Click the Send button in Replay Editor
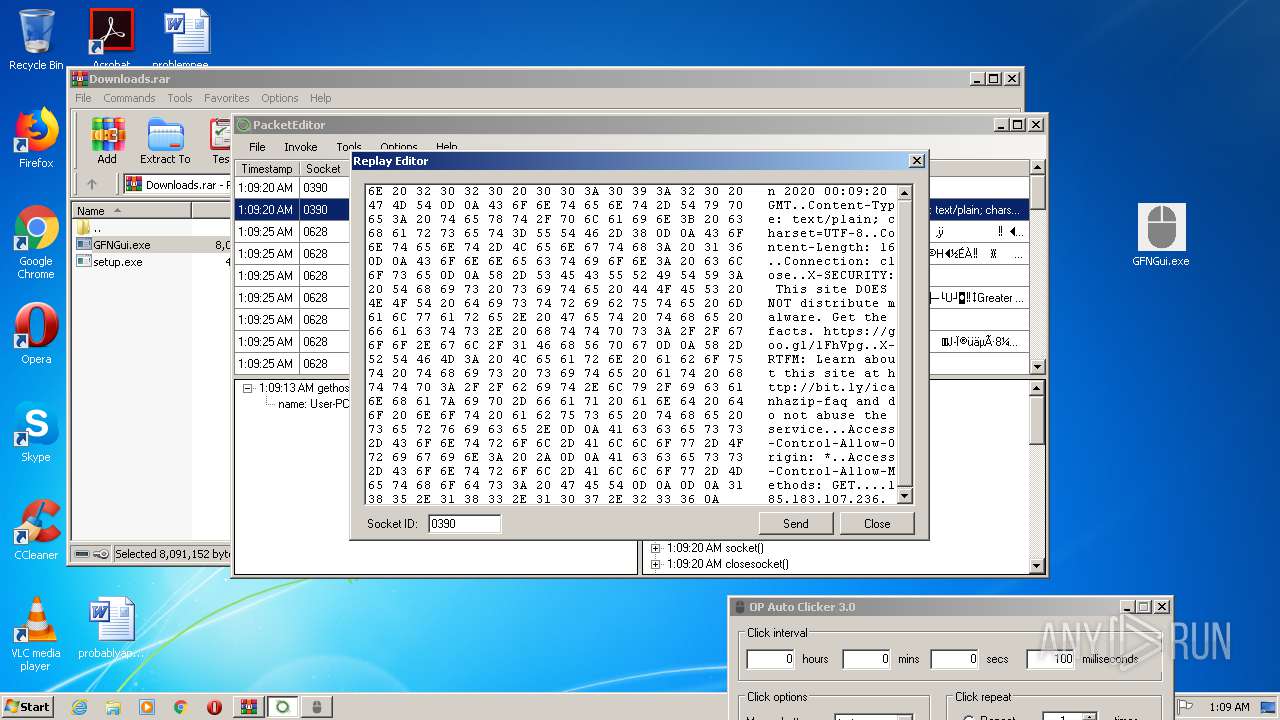Viewport: 1280px width, 720px height. [x=796, y=523]
